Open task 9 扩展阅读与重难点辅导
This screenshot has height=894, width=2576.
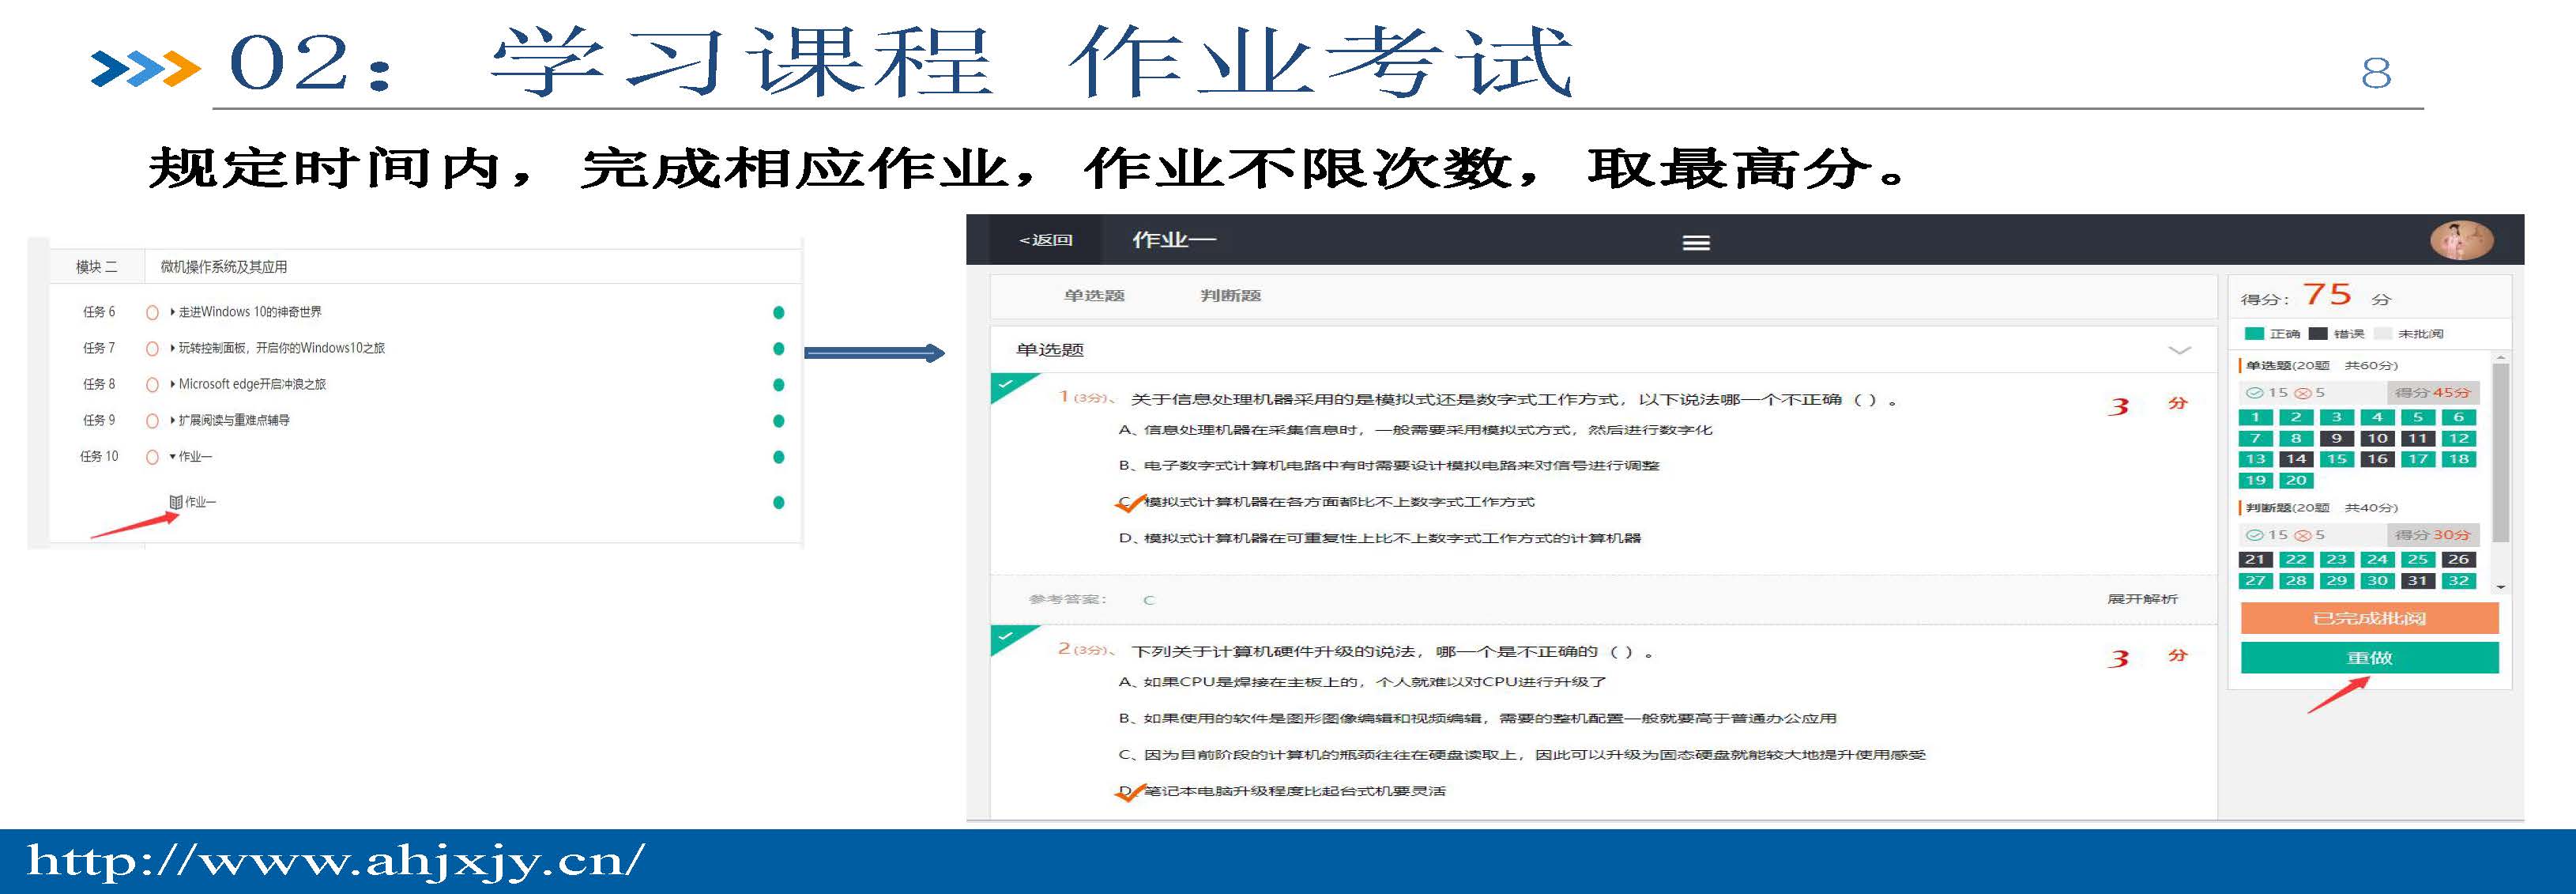(234, 420)
